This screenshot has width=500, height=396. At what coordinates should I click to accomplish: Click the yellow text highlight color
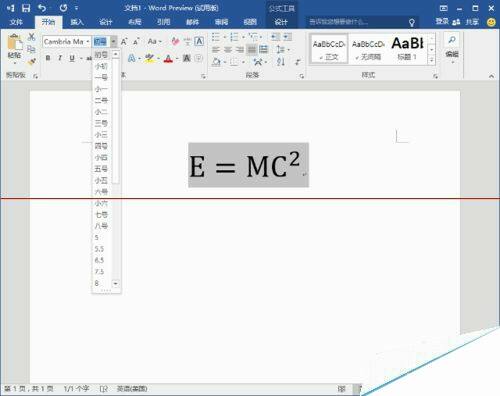click(x=149, y=59)
